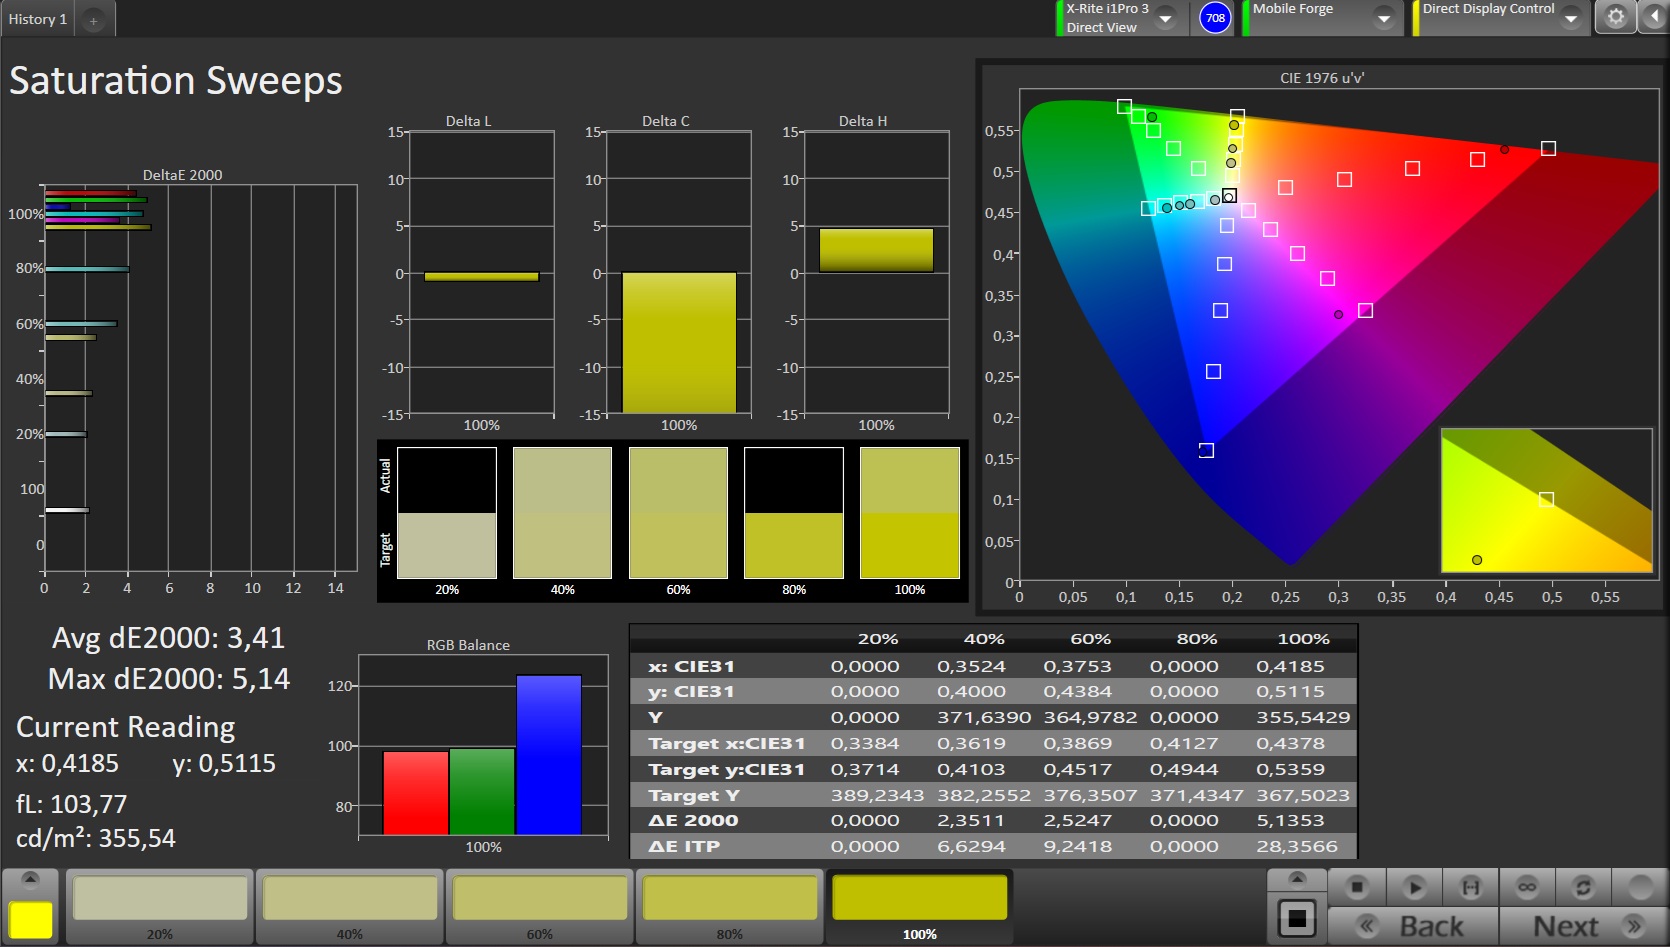The image size is (1670, 947).
Task: Click the stop measurement icon
Action: [1357, 887]
